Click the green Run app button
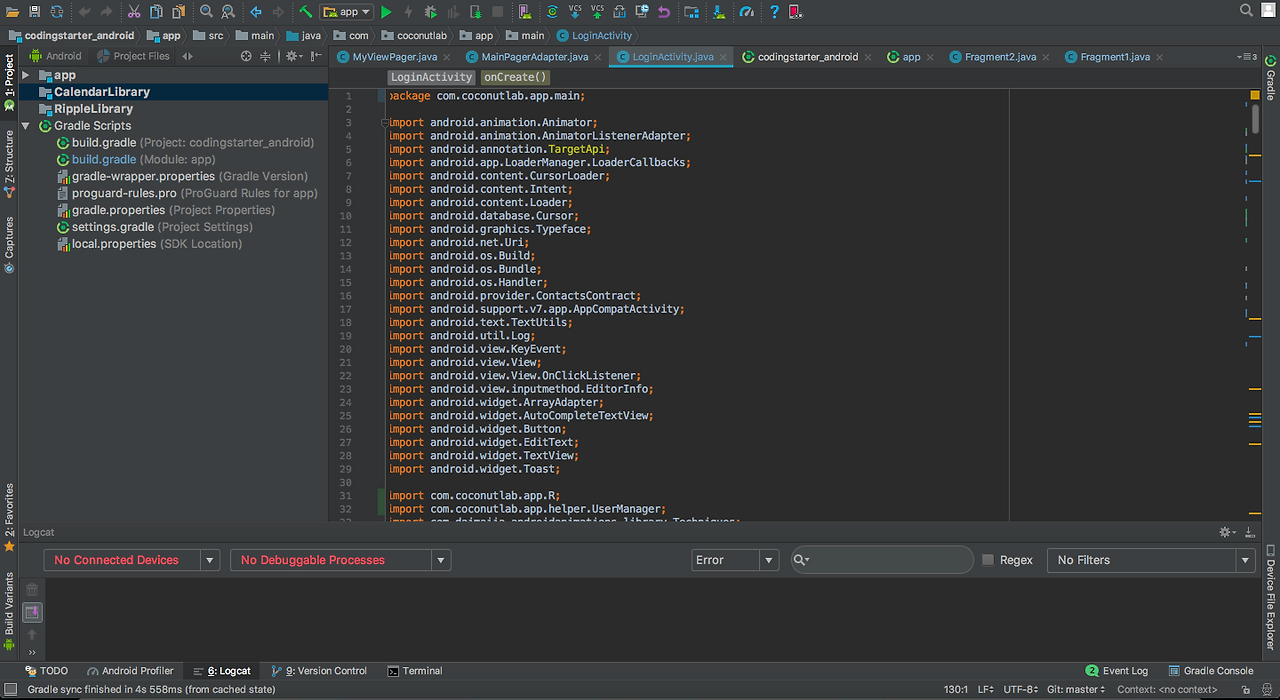The width and height of the screenshot is (1280, 700). (x=386, y=12)
